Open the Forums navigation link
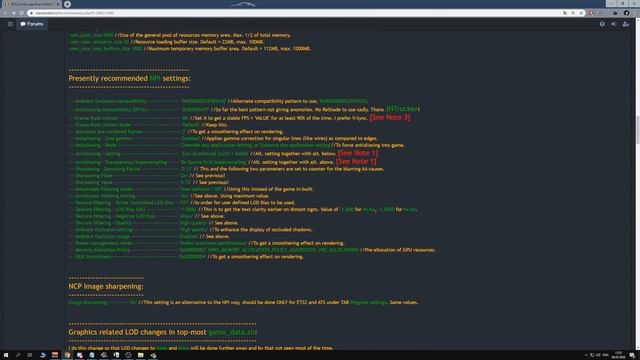This screenshot has height=360, width=640. [32, 24]
